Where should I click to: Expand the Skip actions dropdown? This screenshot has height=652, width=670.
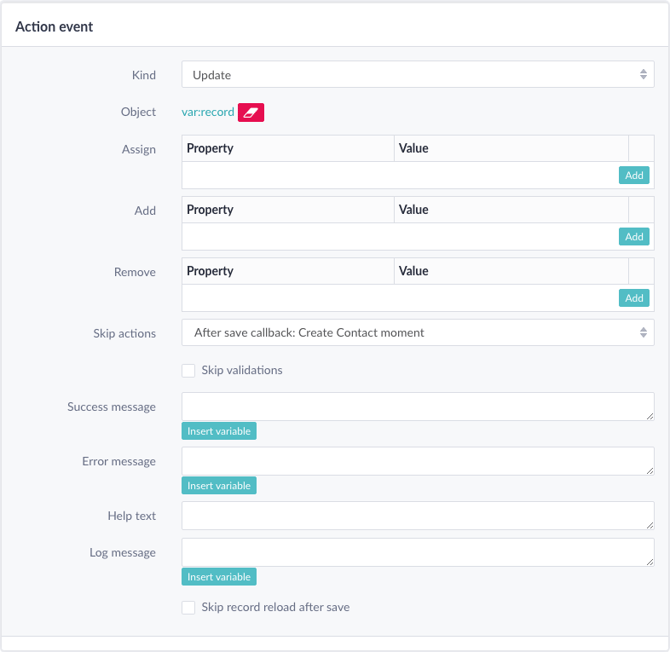pyautogui.click(x=417, y=332)
